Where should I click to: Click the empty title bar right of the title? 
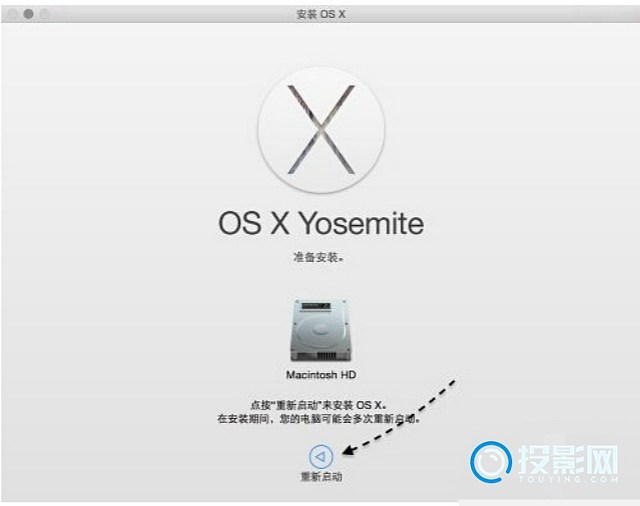click(490, 14)
